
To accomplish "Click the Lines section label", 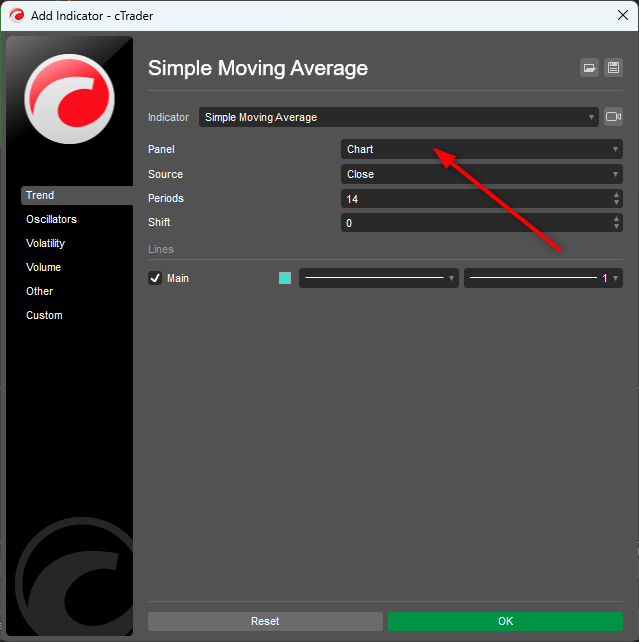I will coord(161,249).
